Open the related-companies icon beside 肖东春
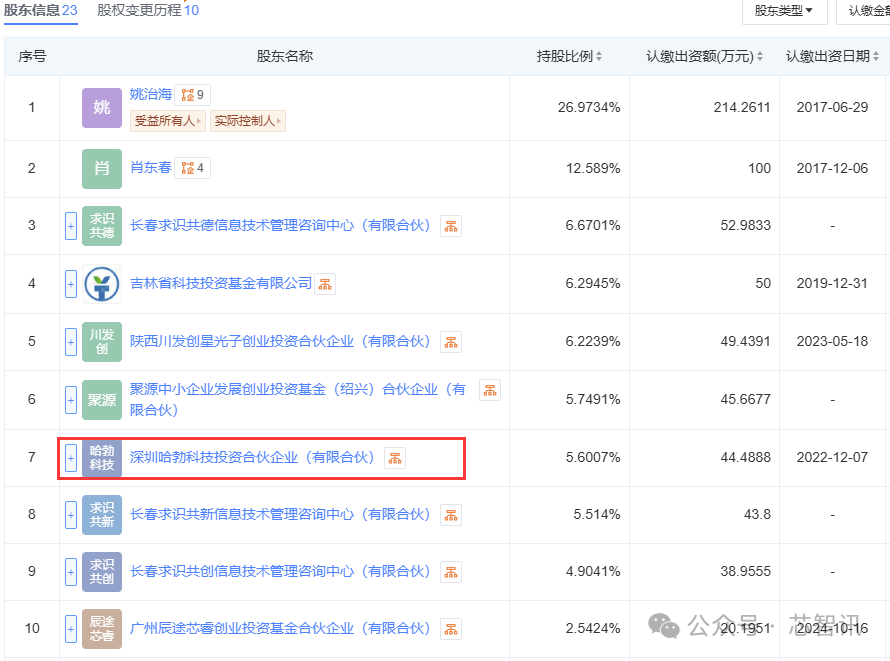This screenshot has width=890, height=661. [192, 168]
